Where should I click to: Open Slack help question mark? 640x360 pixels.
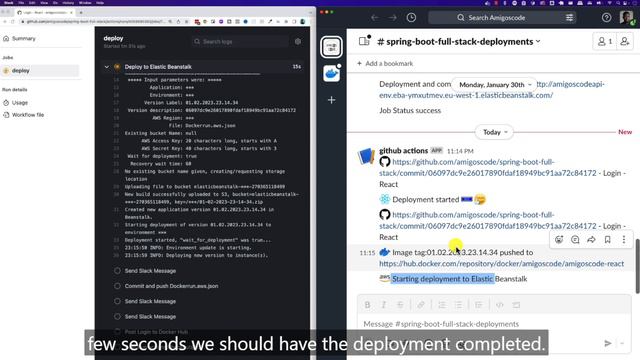point(607,18)
